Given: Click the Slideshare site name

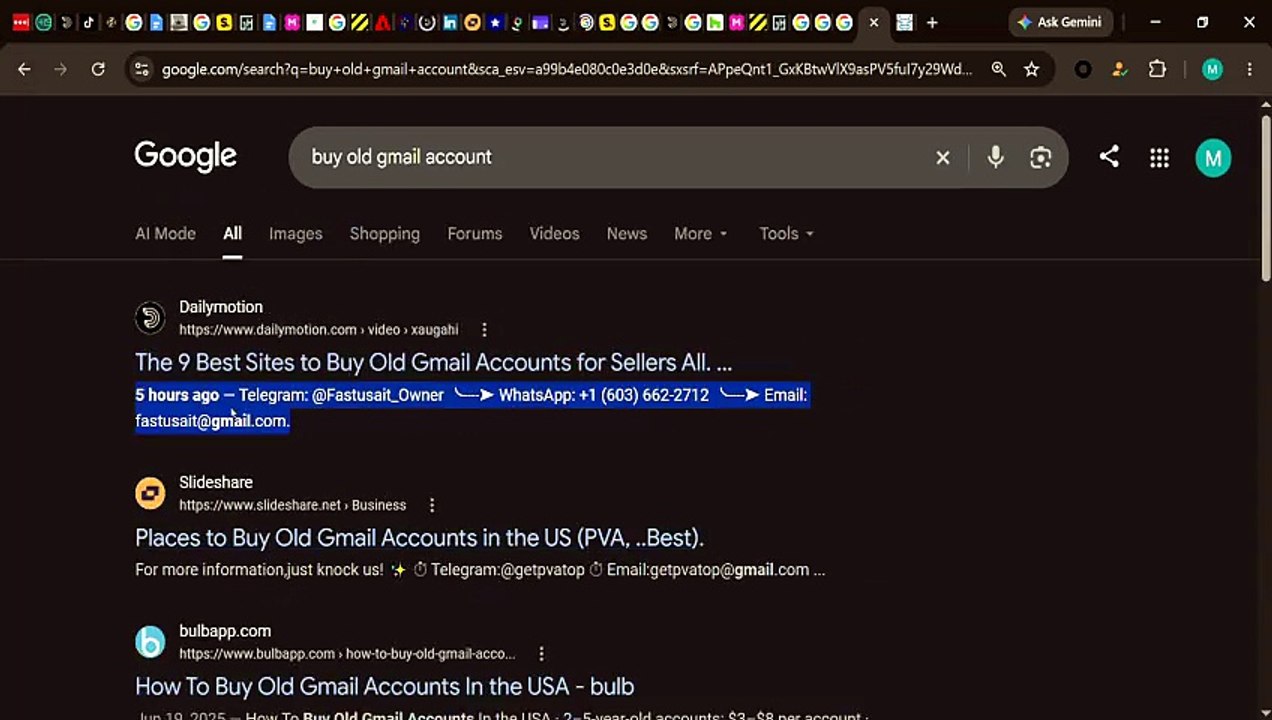Looking at the screenshot, I should (216, 482).
